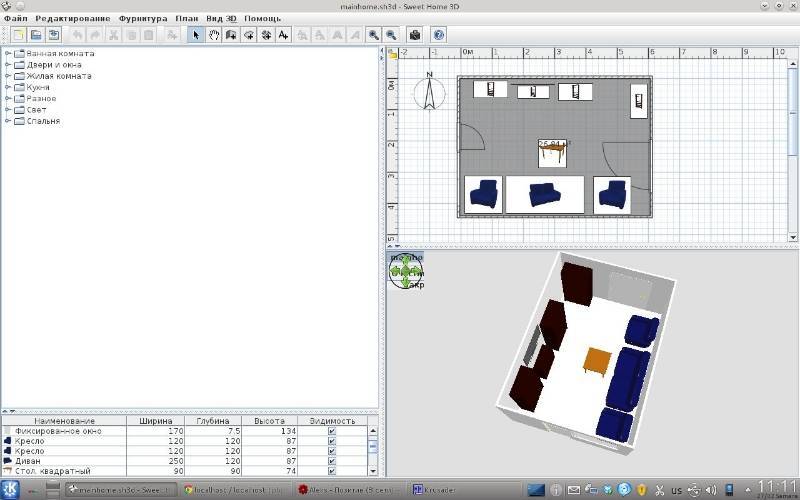This screenshot has width=800, height=500.
Task: Uncheck visibility for Фиксированное окно row
Action: point(332,431)
